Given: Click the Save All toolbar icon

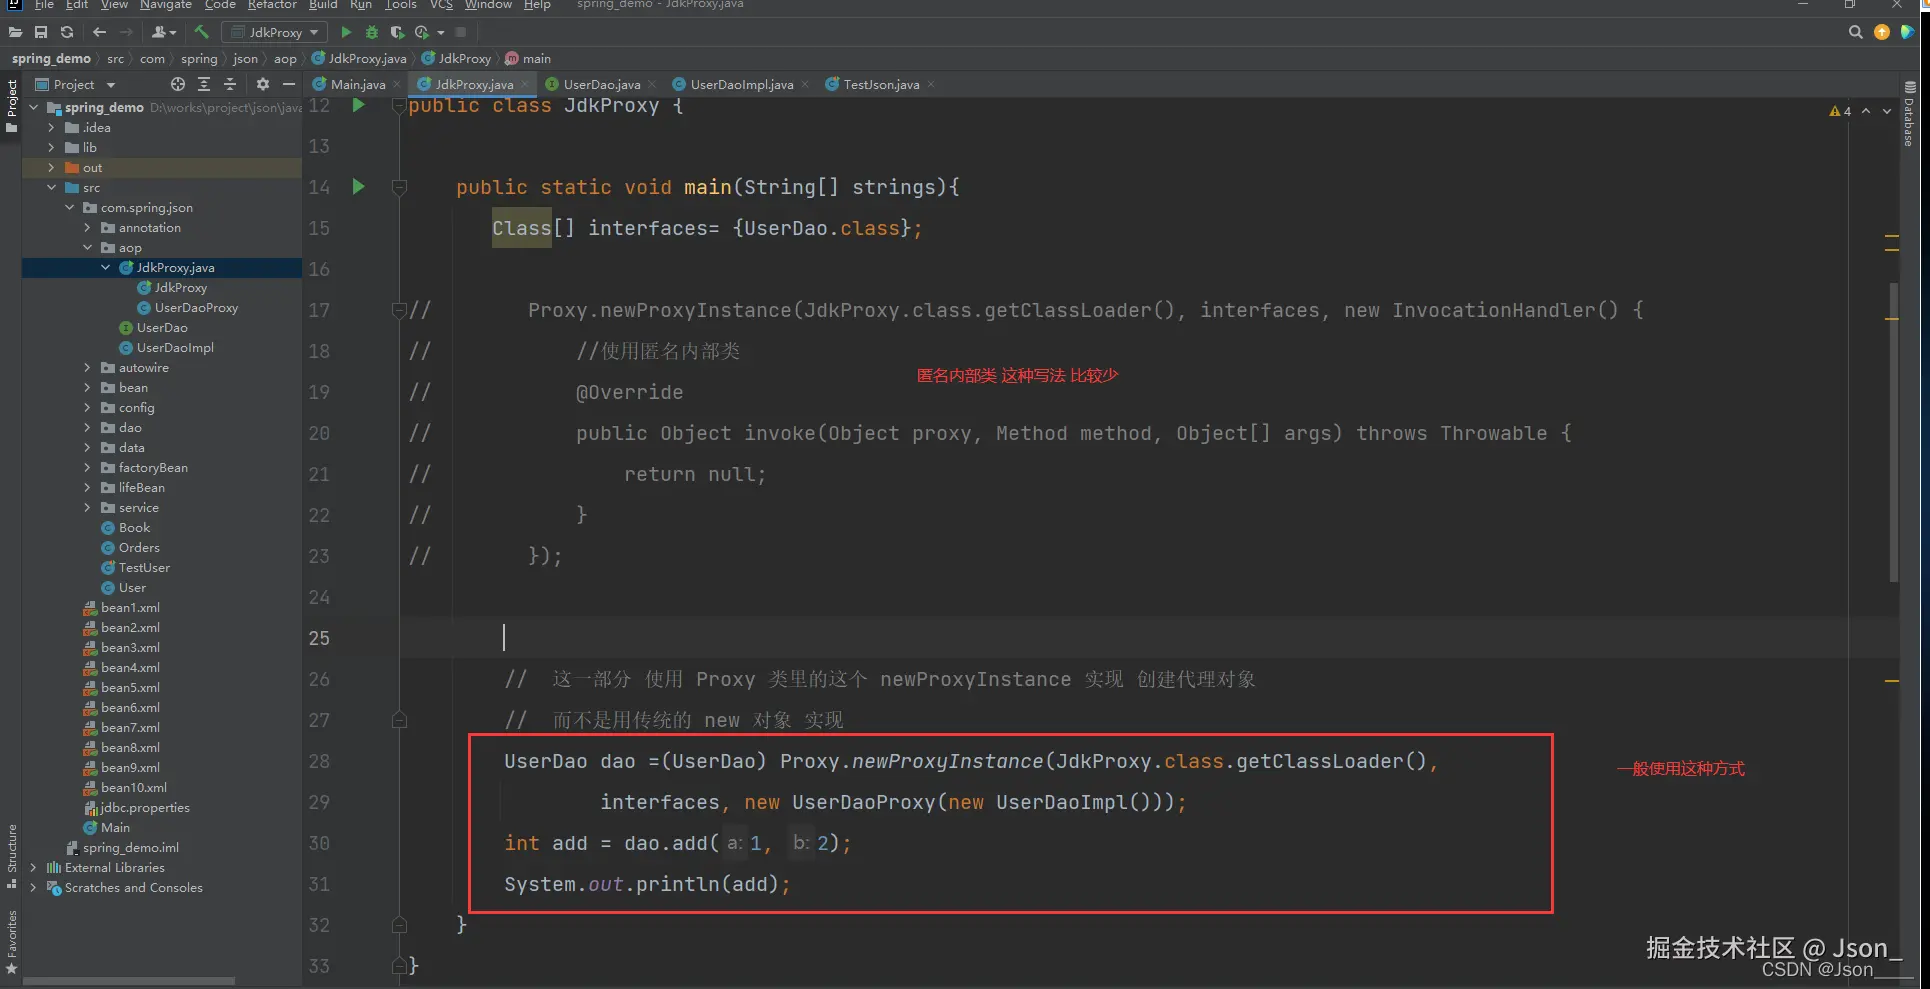Looking at the screenshot, I should tap(41, 32).
